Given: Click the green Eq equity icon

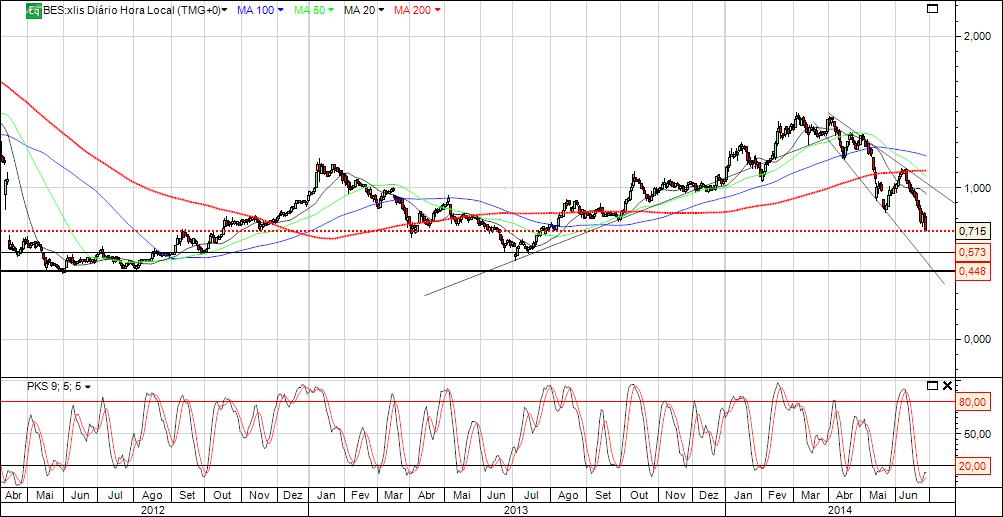Looking at the screenshot, I should tap(33, 10).
